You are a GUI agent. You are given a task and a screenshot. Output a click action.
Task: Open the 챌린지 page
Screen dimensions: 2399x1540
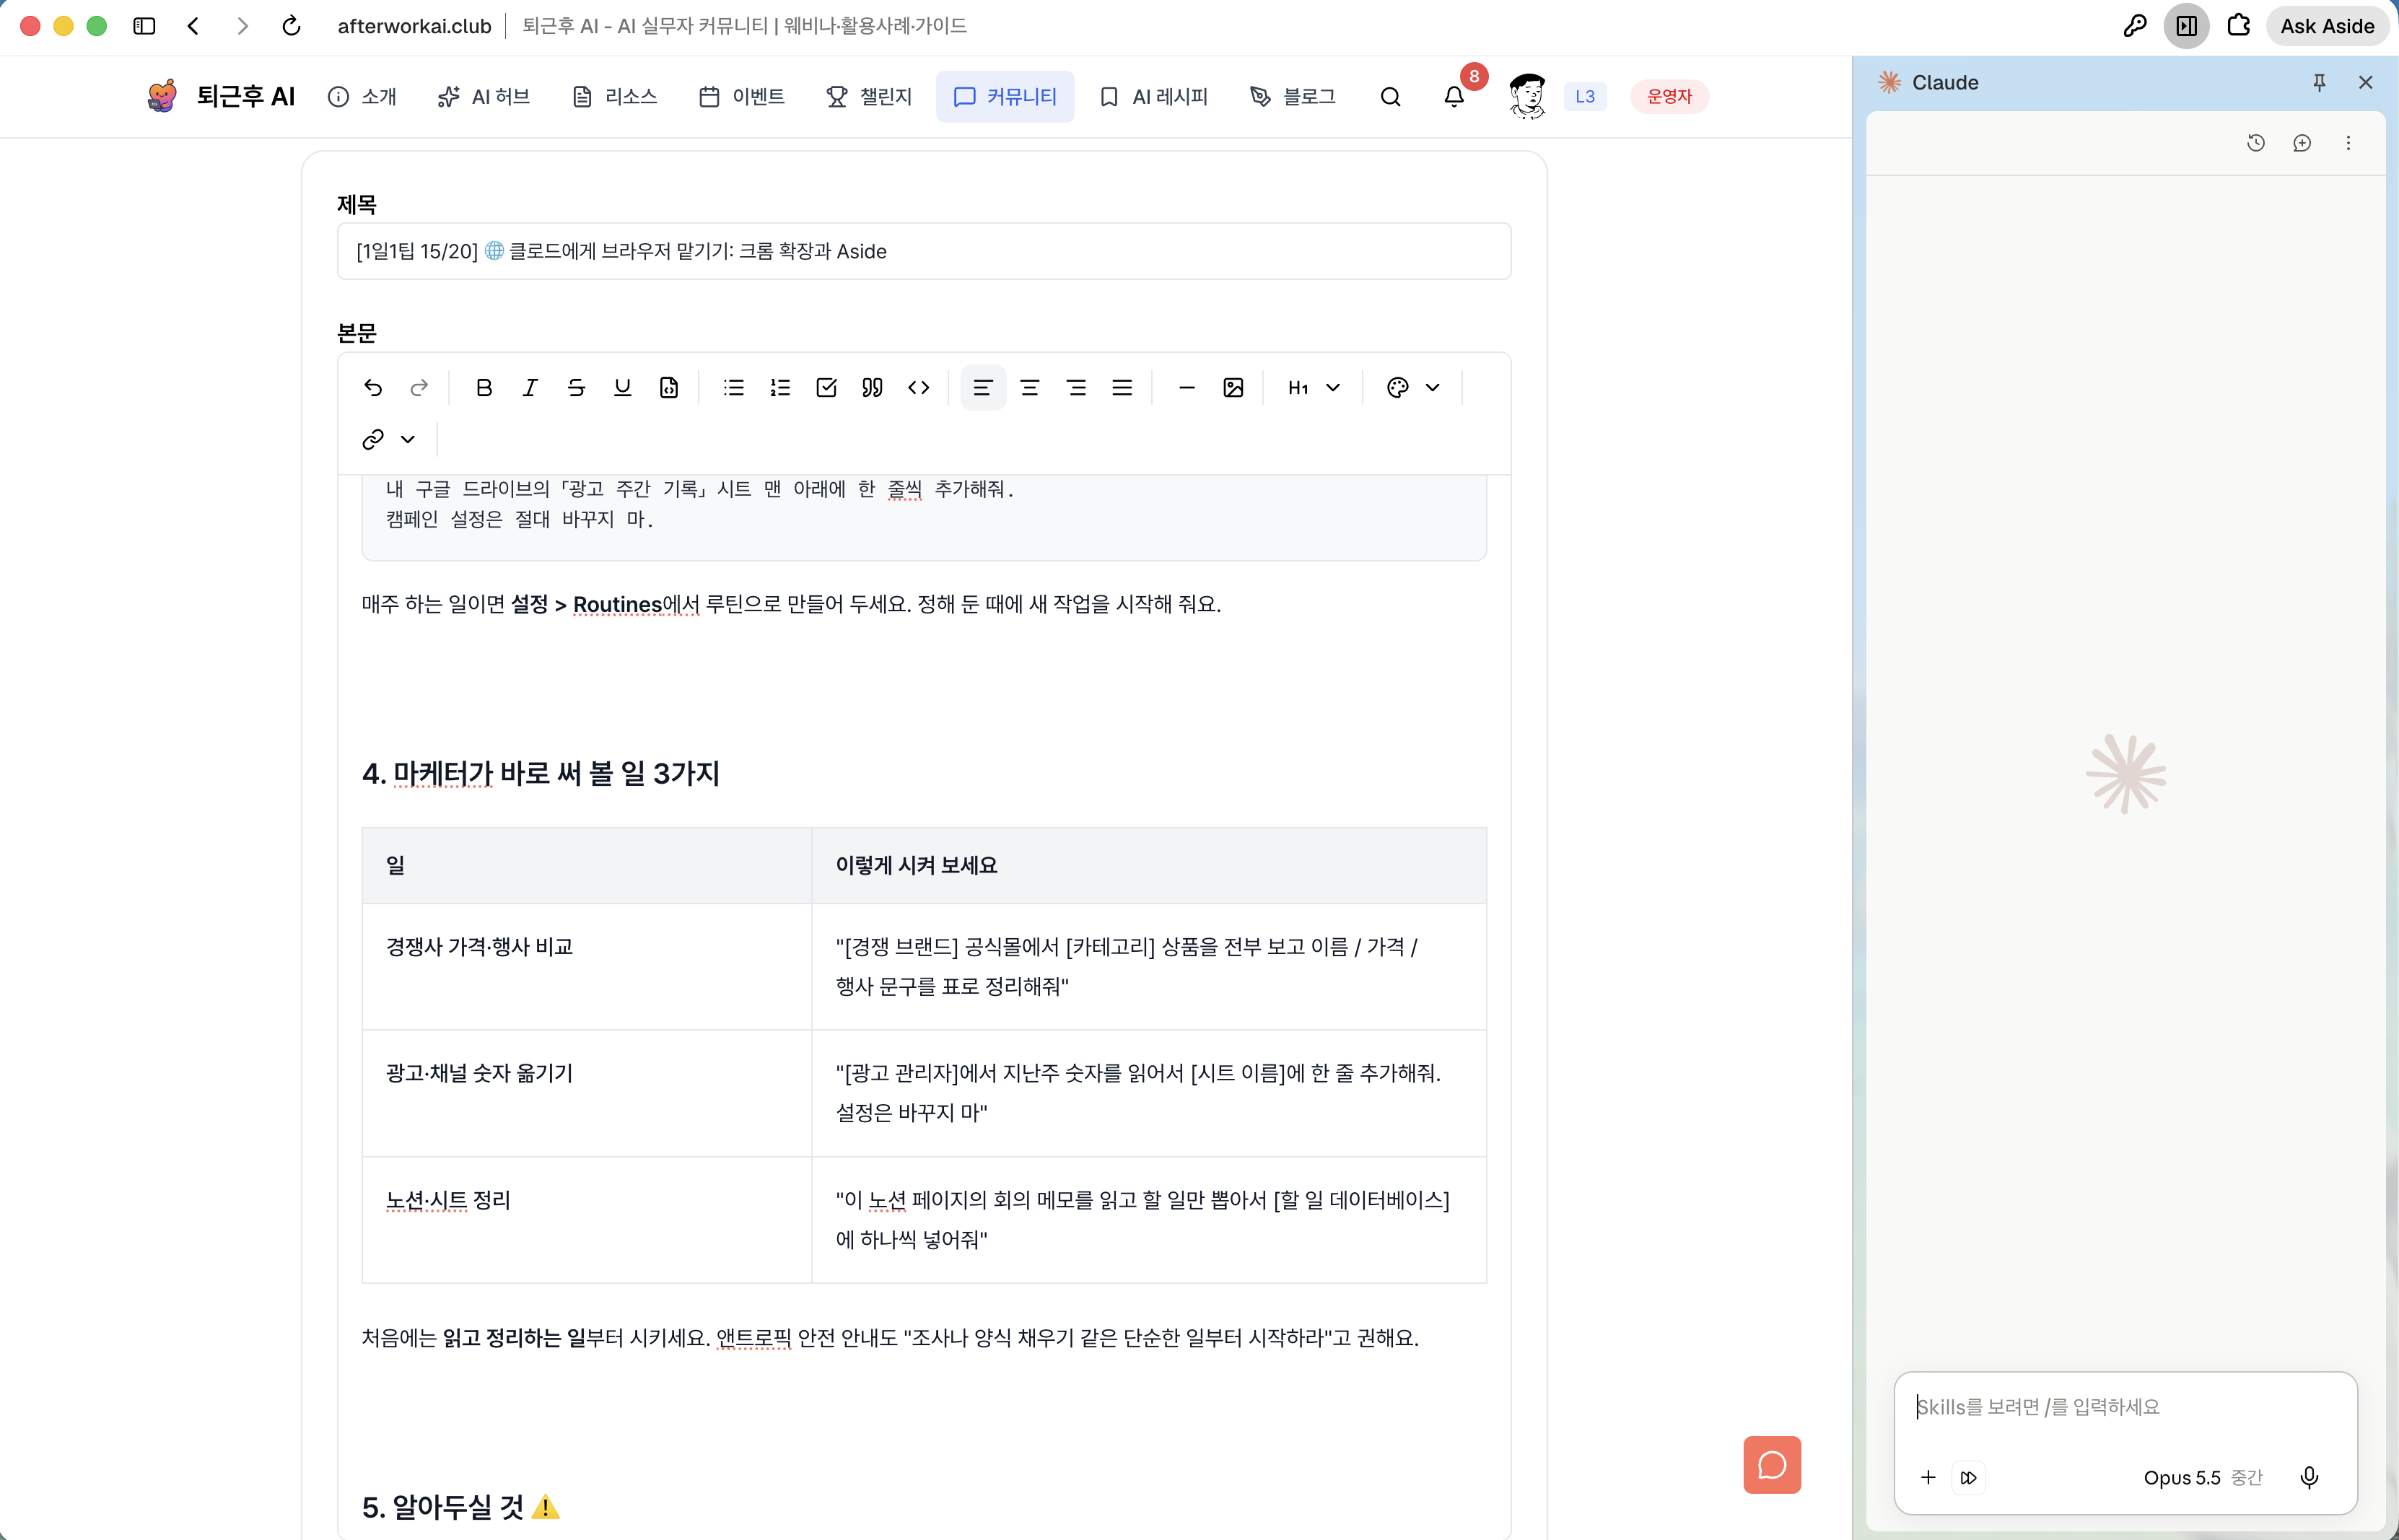click(869, 97)
